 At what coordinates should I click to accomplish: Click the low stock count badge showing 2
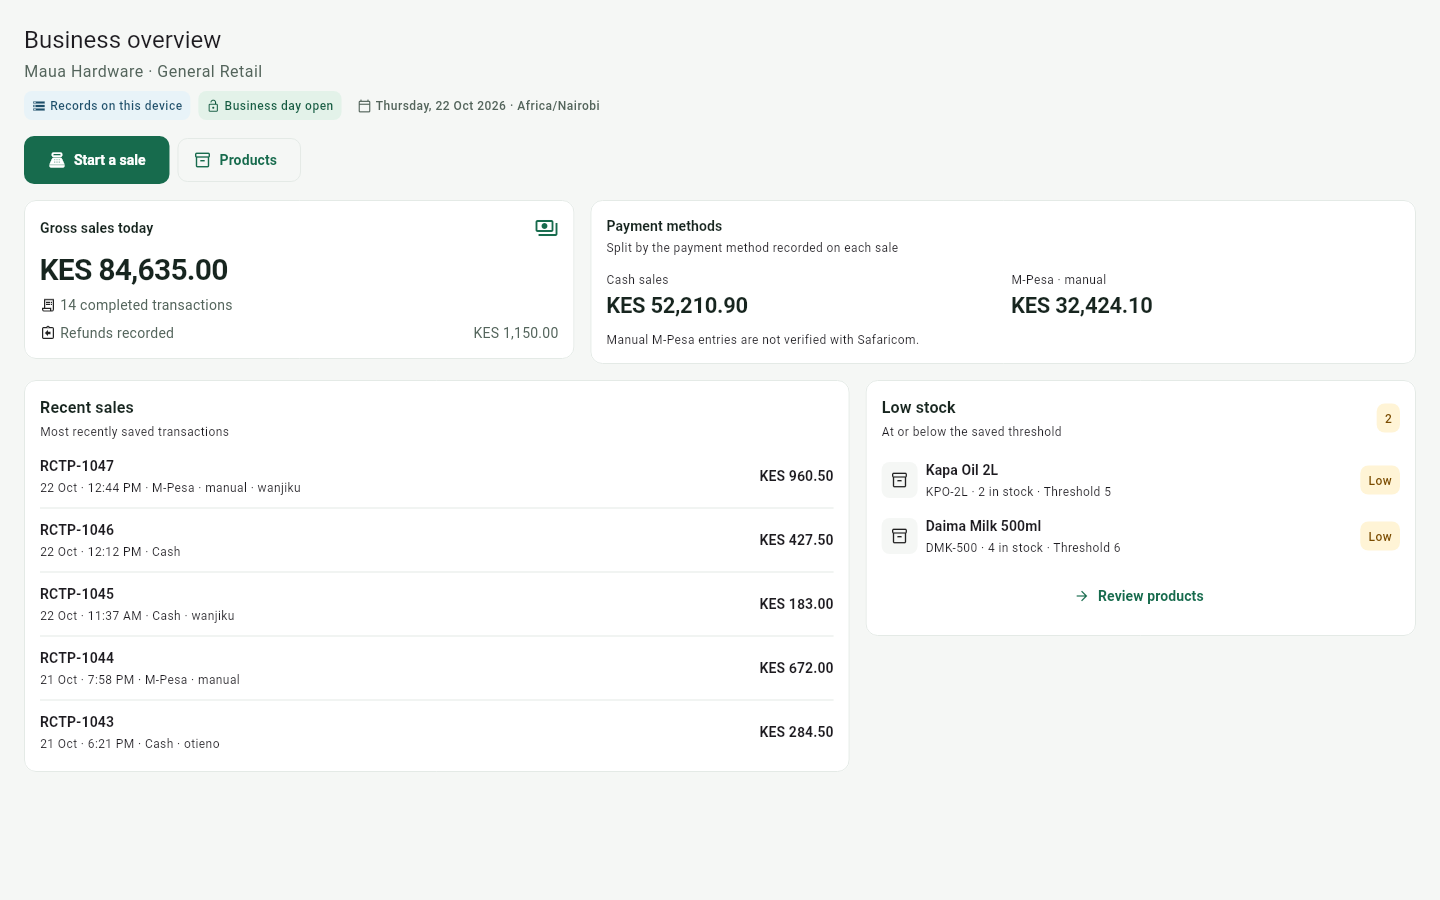tap(1388, 418)
